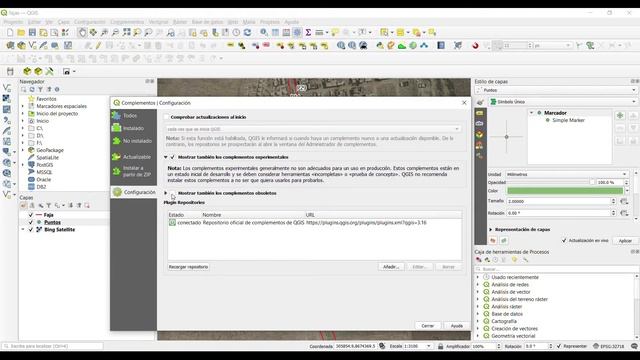
Task: Click the Save Project floppy icon
Action: [32, 32]
